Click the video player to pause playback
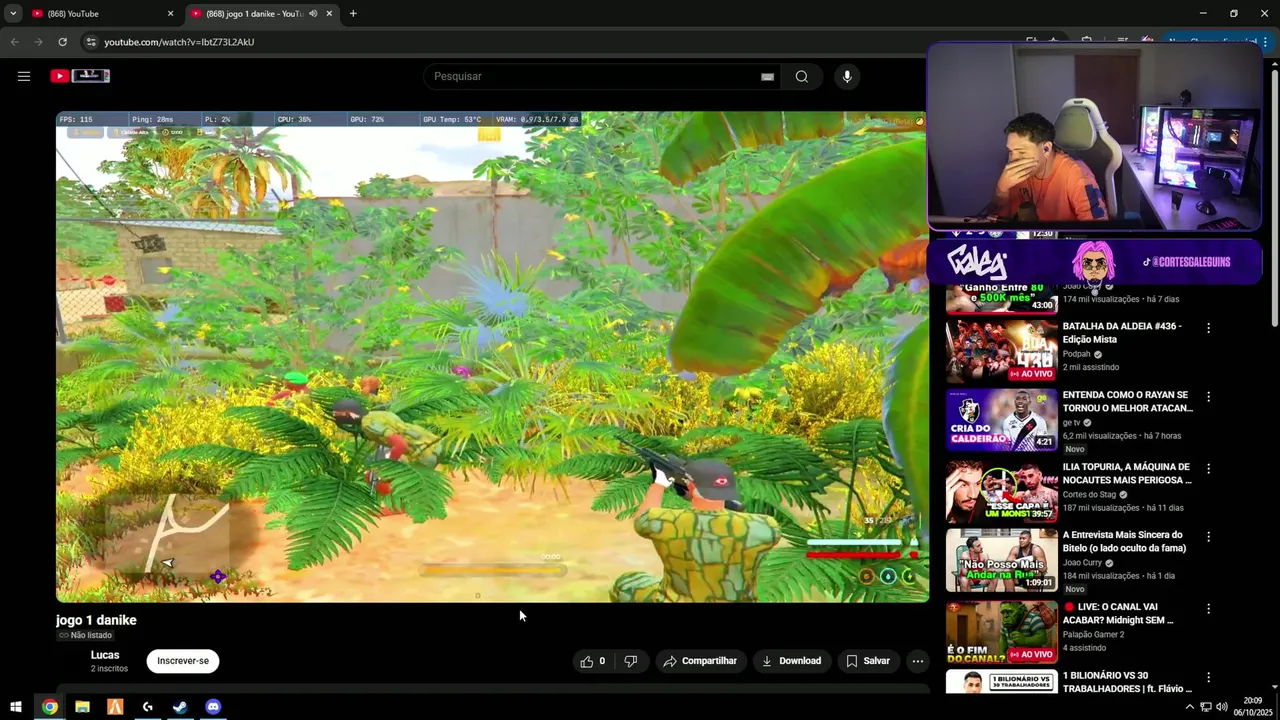 click(492, 357)
